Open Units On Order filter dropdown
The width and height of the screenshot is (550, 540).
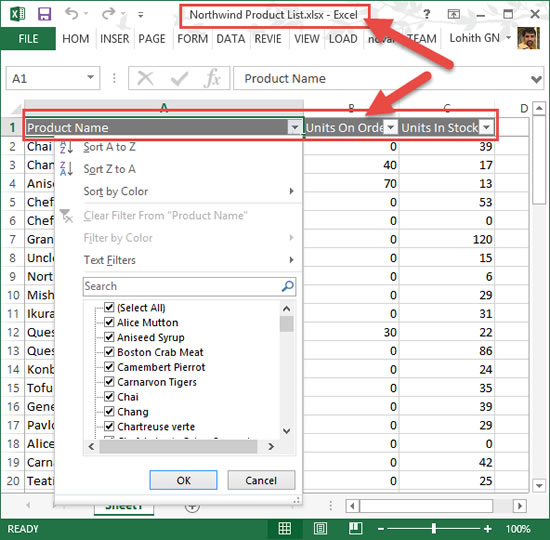pyautogui.click(x=390, y=127)
